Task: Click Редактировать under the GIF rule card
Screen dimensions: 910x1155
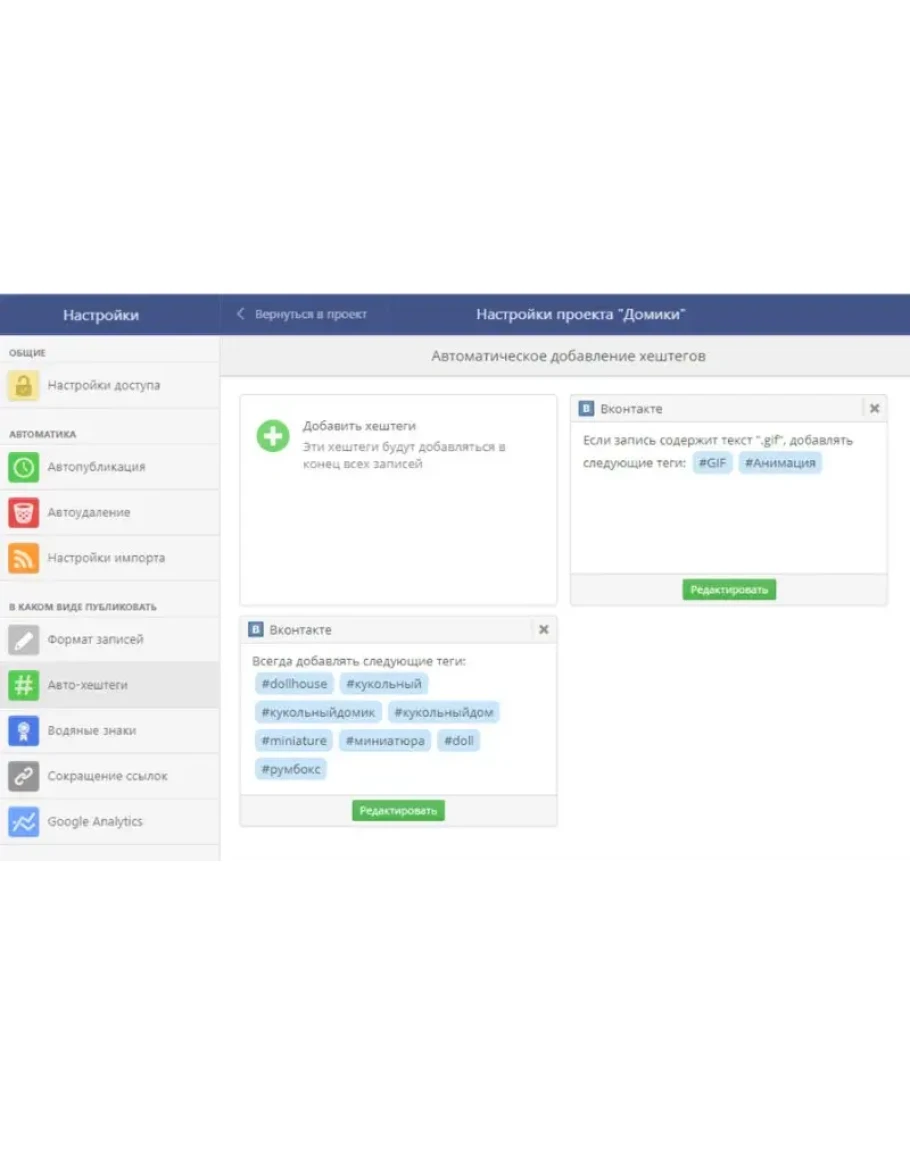Action: tap(729, 590)
